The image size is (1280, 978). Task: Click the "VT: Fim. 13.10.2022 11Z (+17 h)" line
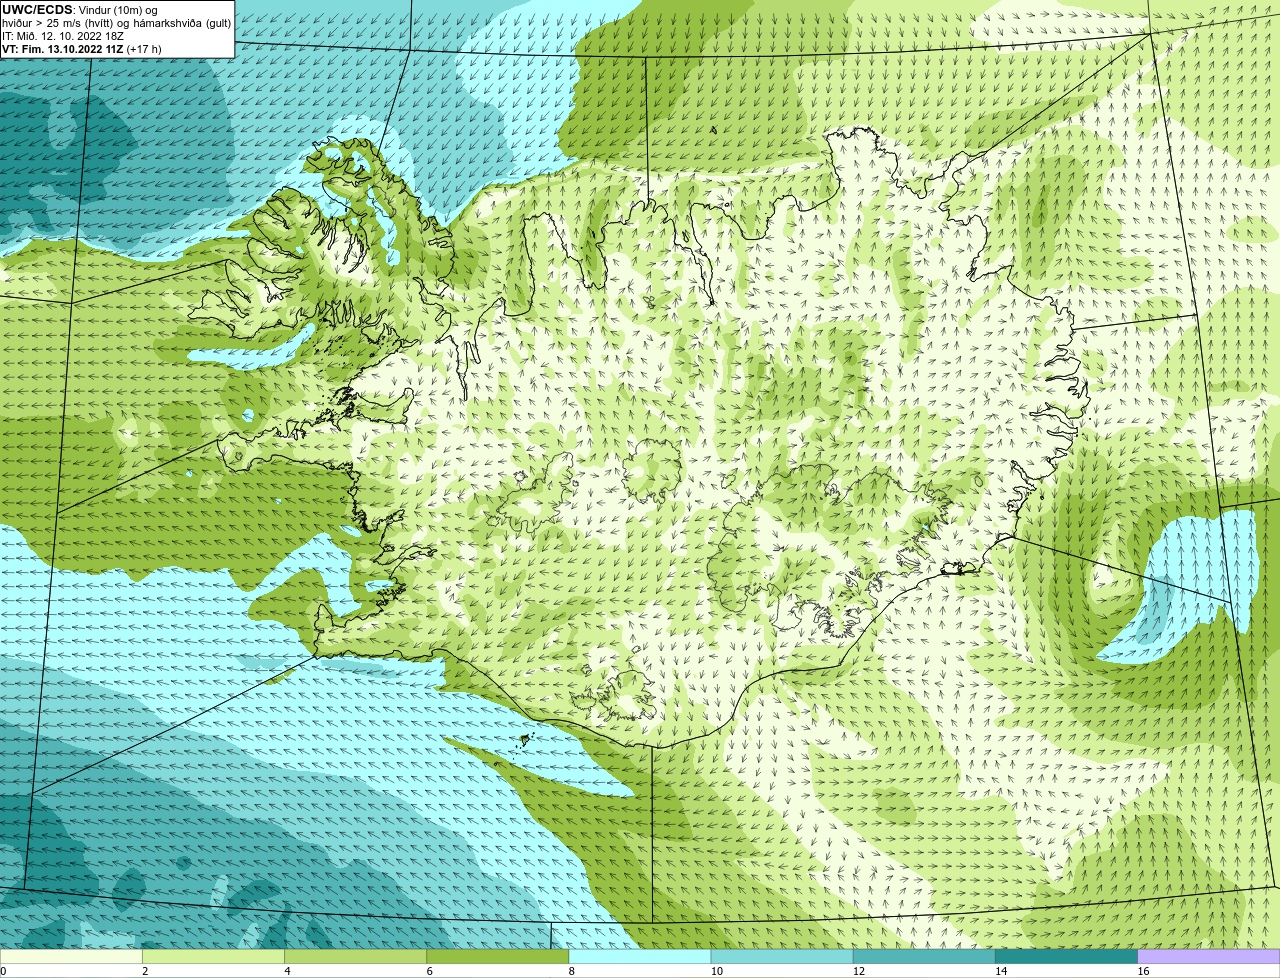pyautogui.click(x=82, y=49)
